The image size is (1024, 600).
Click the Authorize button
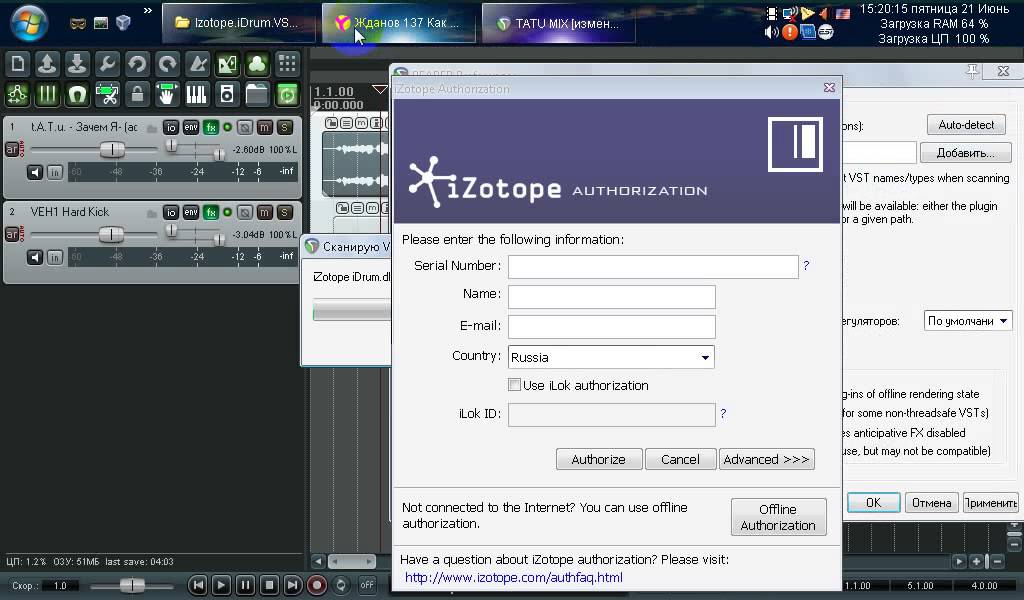pos(599,459)
